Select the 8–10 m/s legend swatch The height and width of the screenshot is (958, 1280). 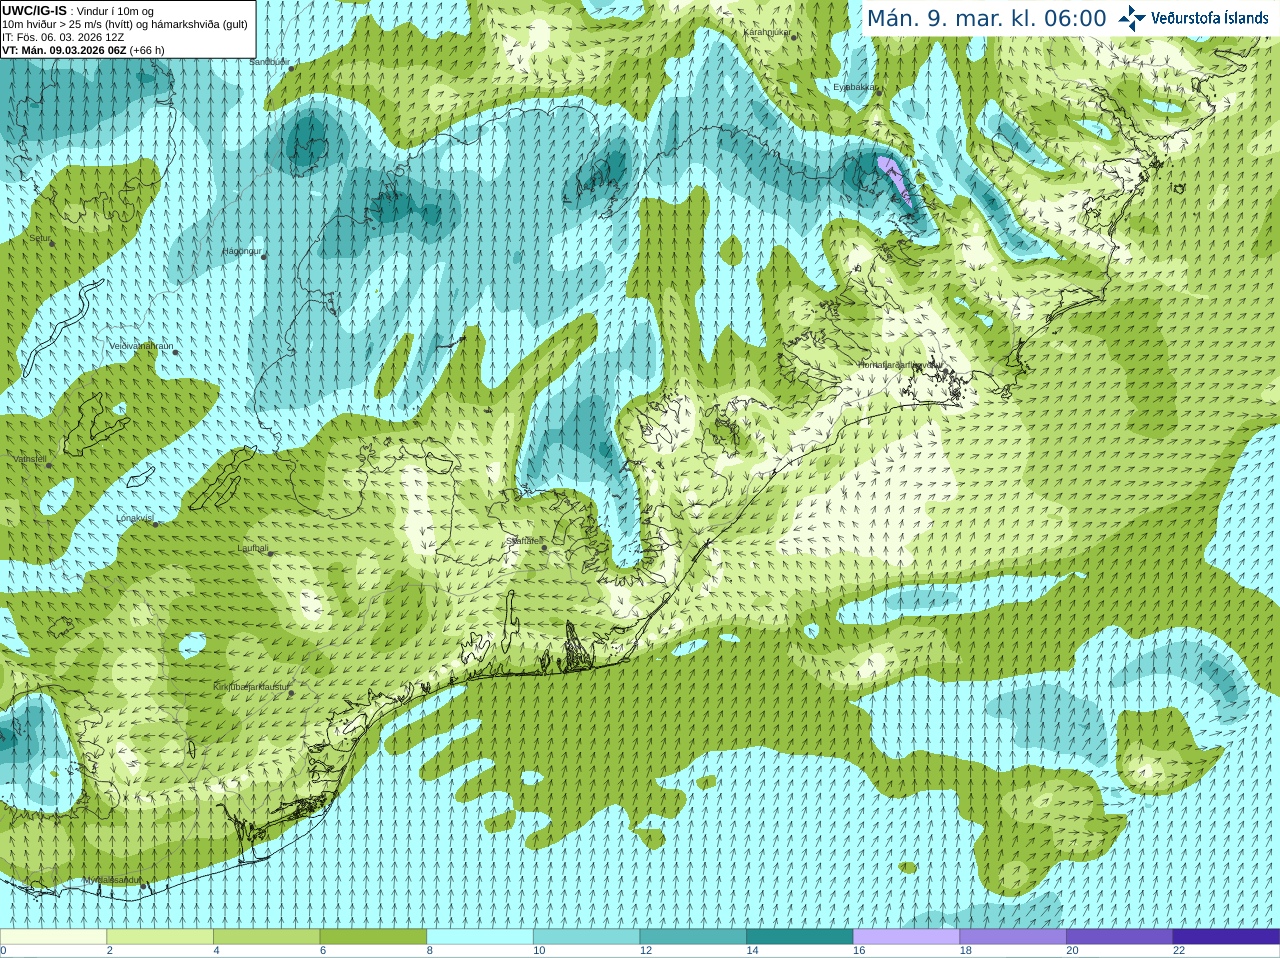tap(480, 937)
